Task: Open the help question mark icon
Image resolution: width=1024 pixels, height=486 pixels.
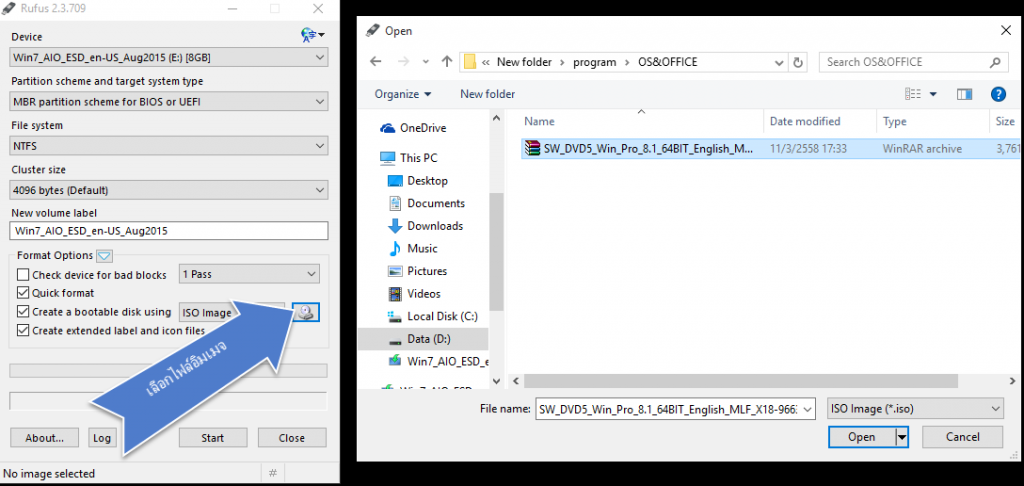Action: 997,94
